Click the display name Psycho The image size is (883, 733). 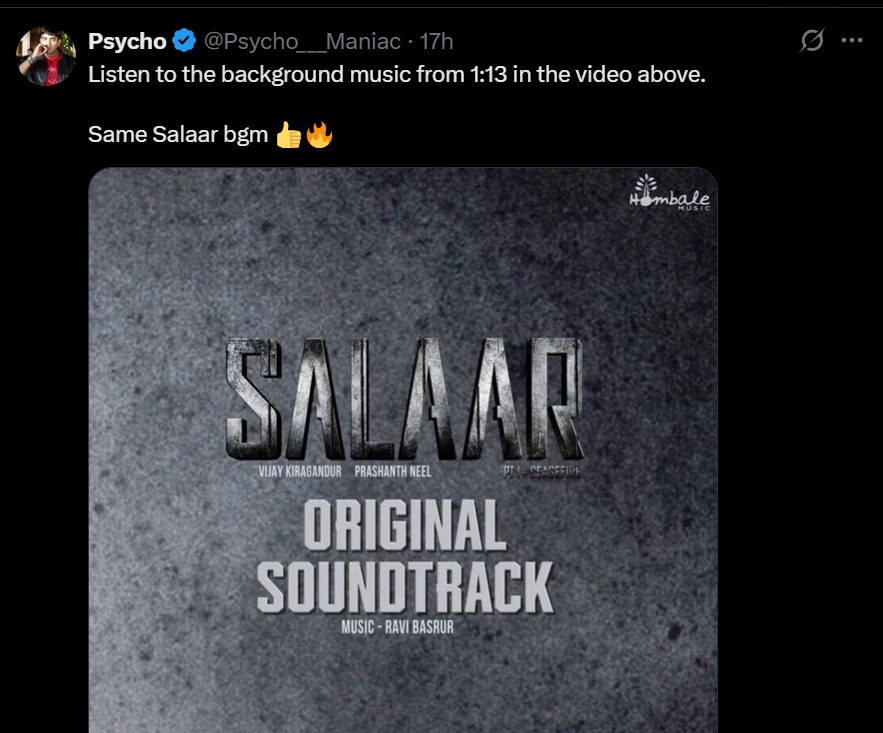click(x=127, y=41)
